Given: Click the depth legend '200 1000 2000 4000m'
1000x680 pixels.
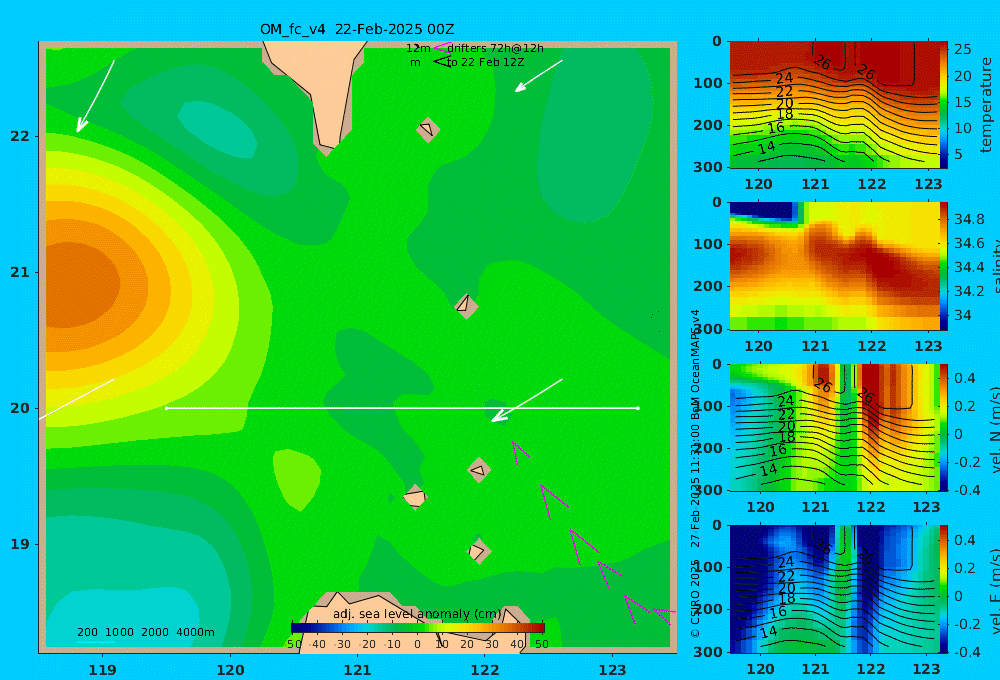Looking at the screenshot, I should pyautogui.click(x=146, y=632).
